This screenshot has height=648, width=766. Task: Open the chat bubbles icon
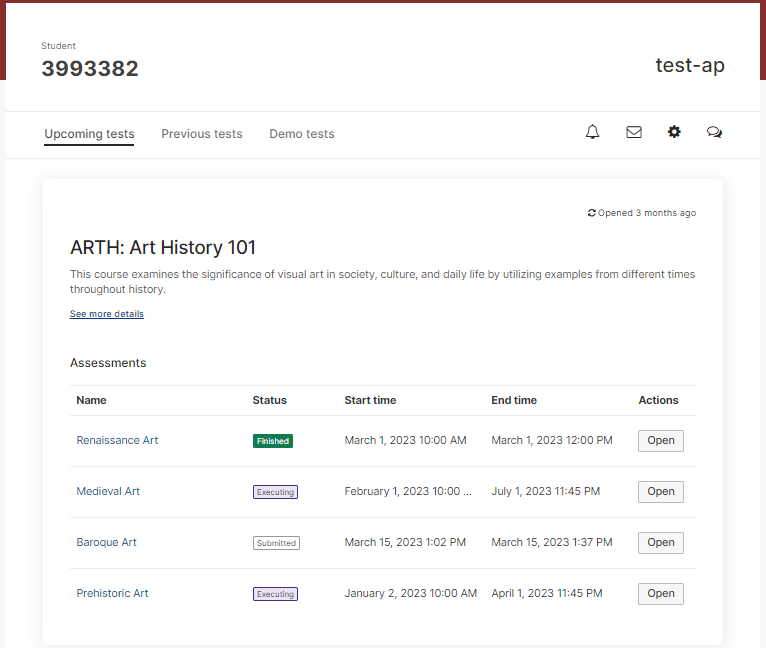tap(714, 132)
